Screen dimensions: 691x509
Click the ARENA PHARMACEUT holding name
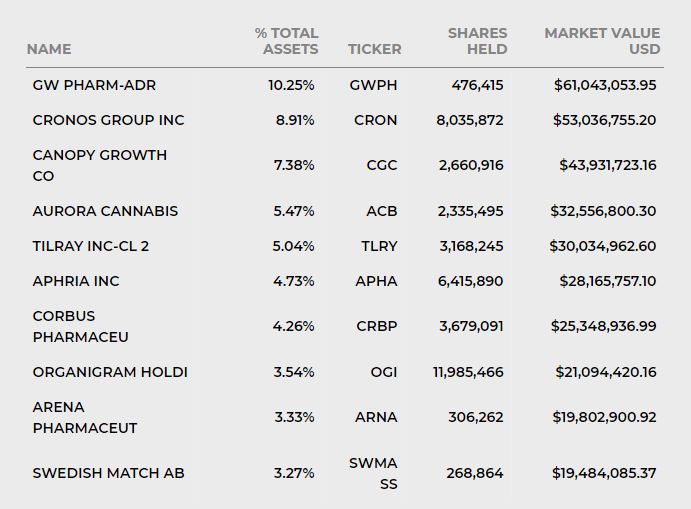coord(84,417)
